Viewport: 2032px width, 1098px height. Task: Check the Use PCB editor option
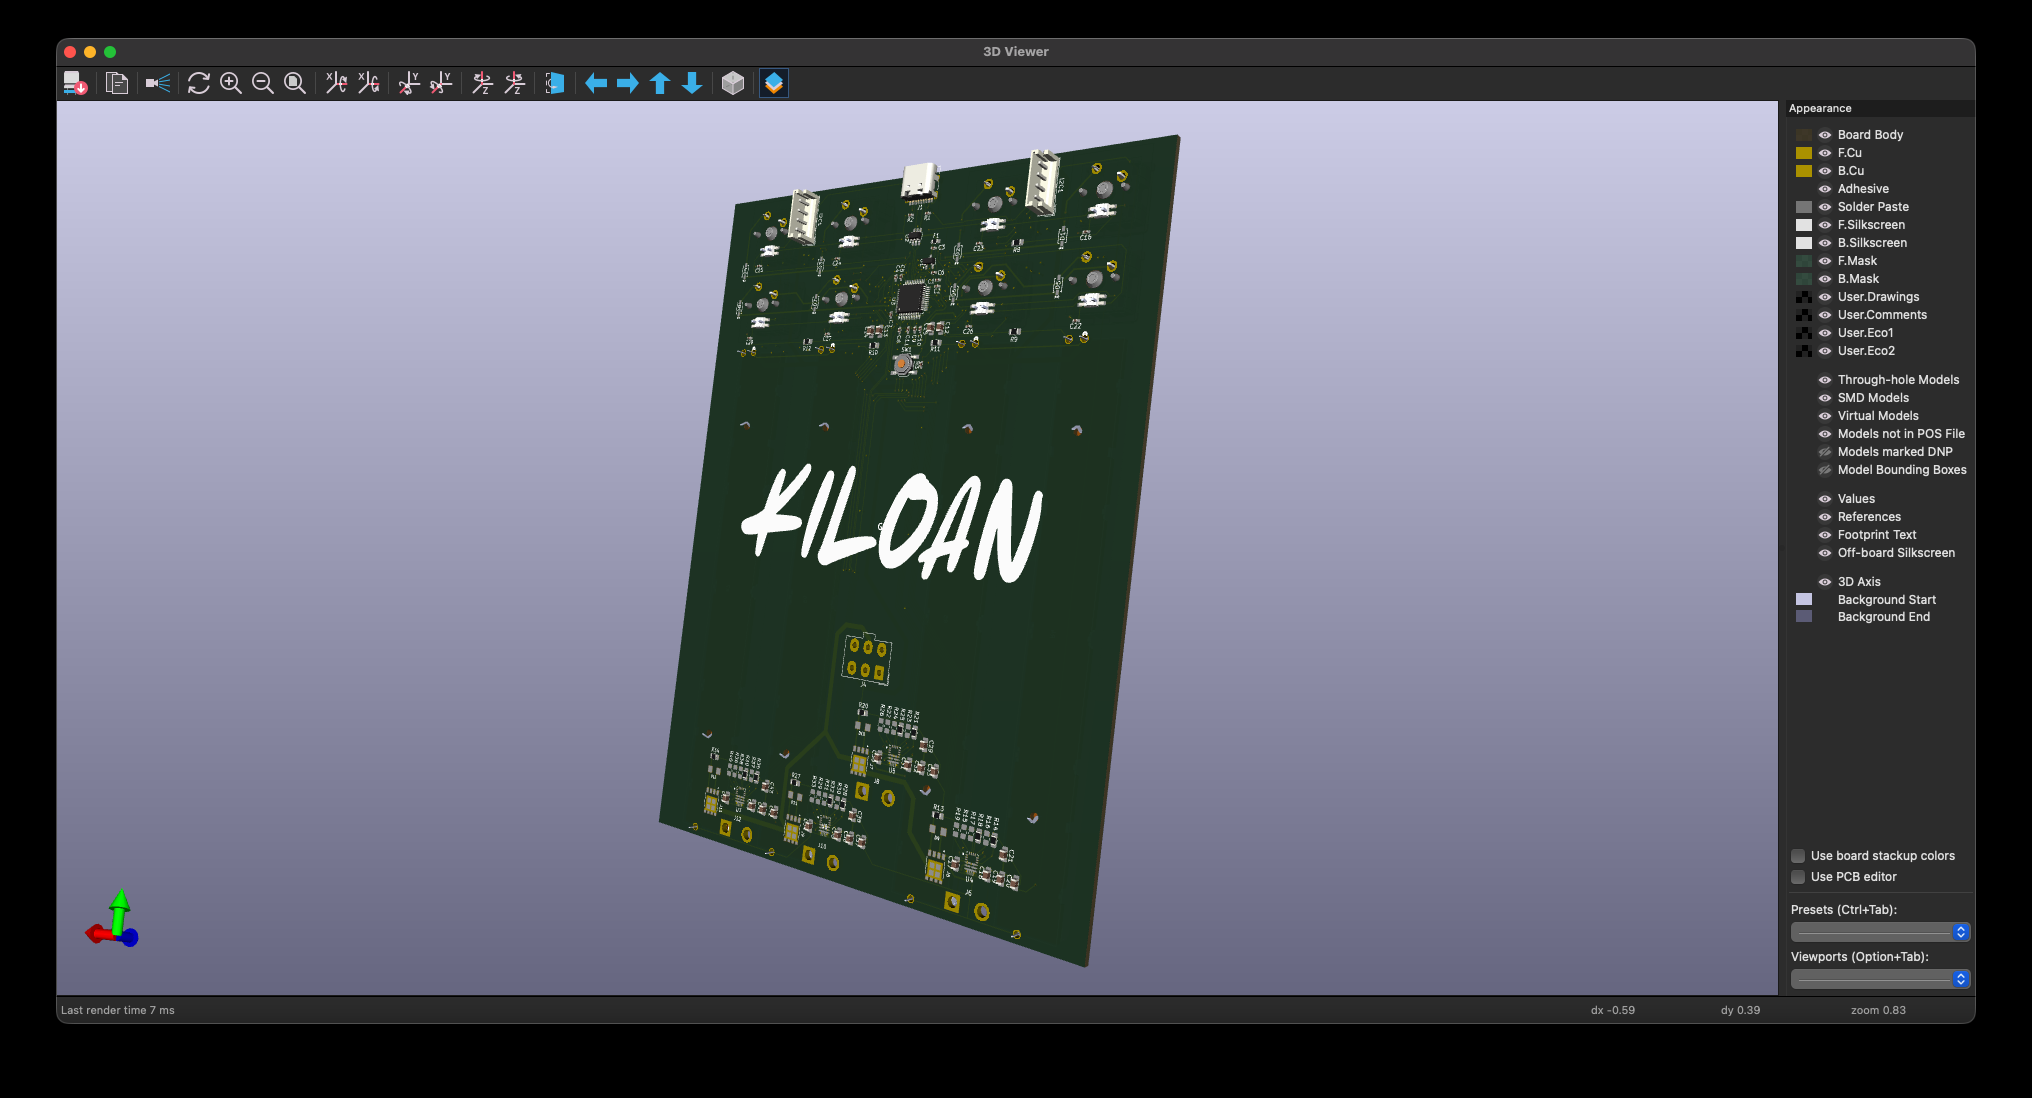click(1798, 877)
